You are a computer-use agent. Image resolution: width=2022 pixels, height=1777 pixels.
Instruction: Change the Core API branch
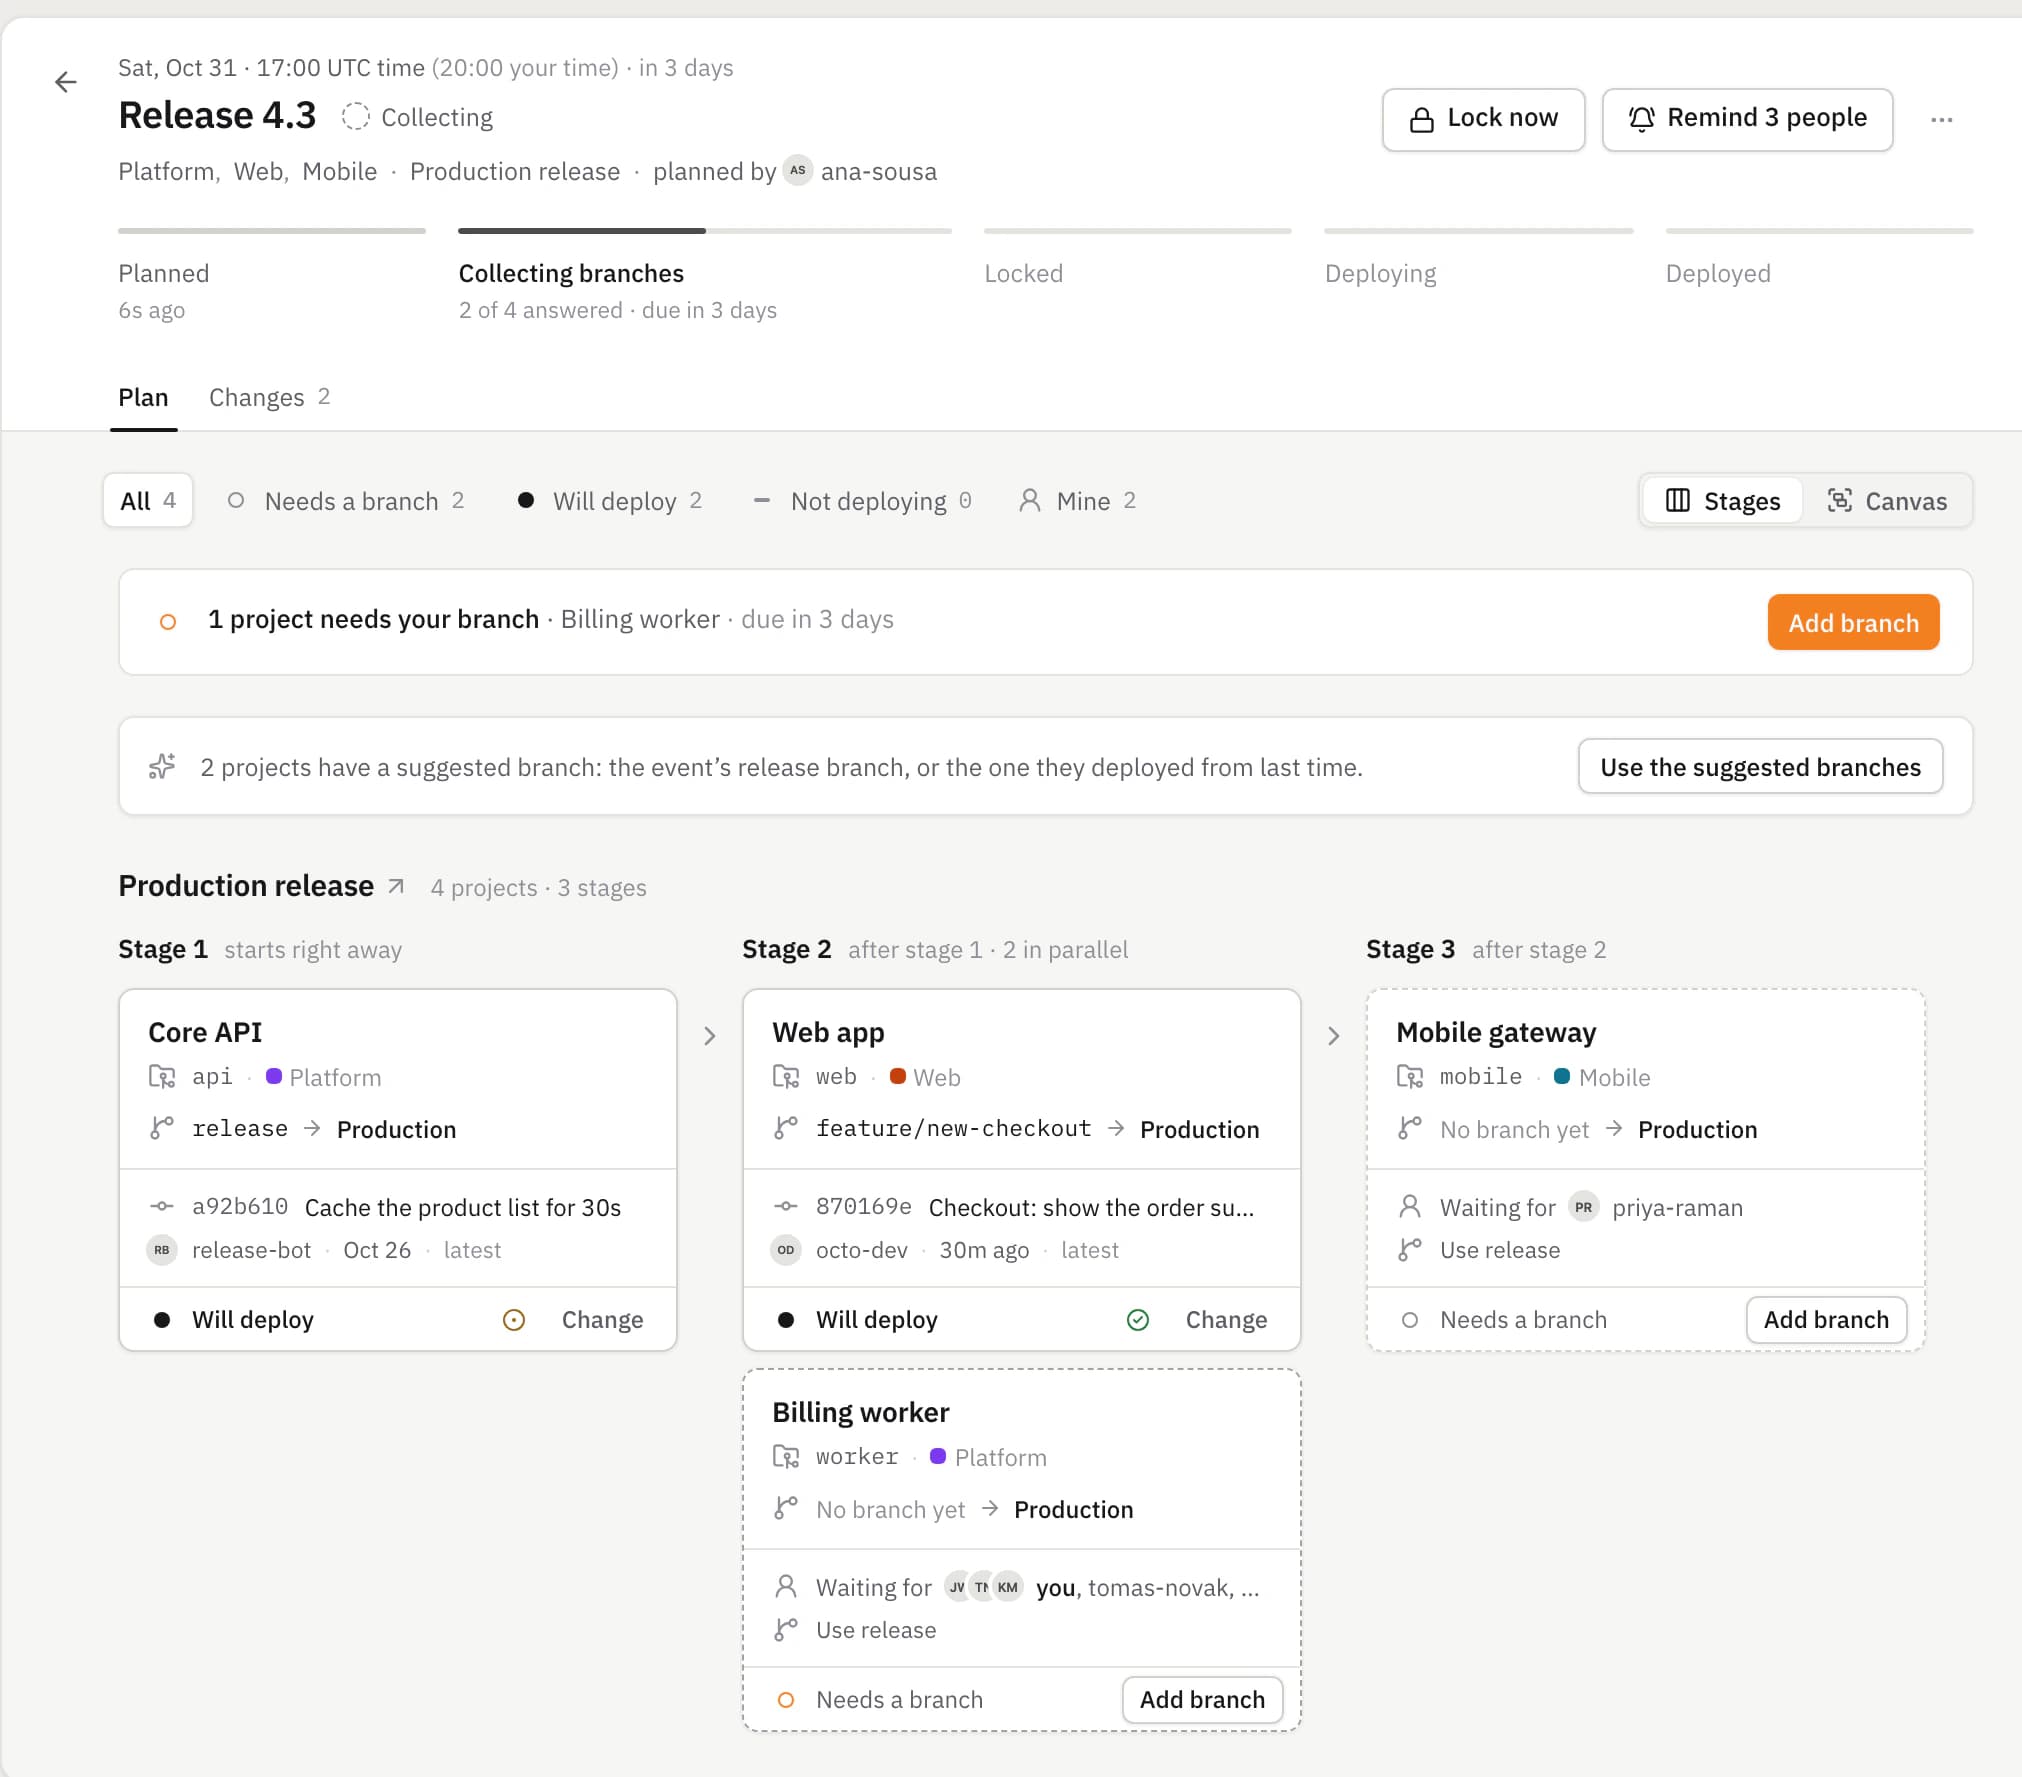point(602,1319)
